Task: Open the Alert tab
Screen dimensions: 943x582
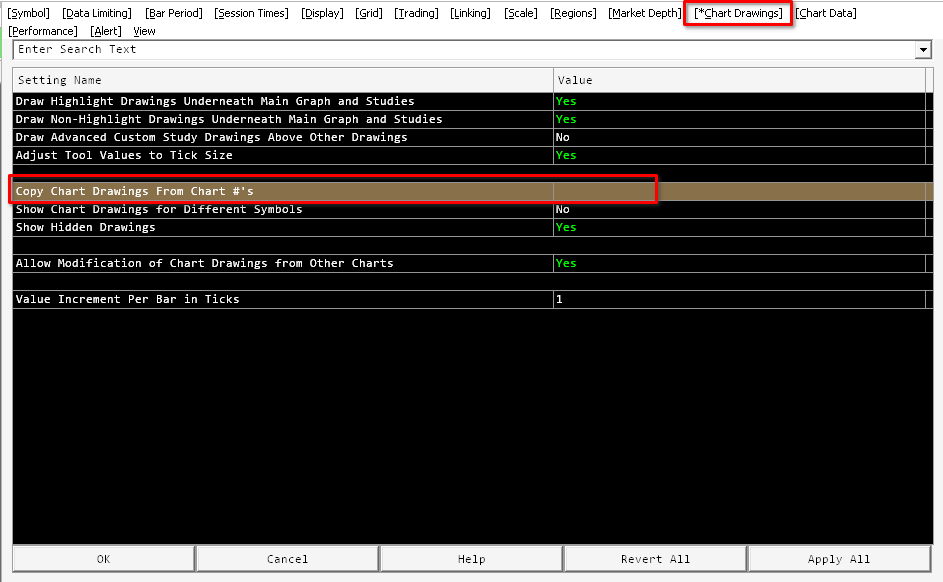Action: click(x=106, y=31)
